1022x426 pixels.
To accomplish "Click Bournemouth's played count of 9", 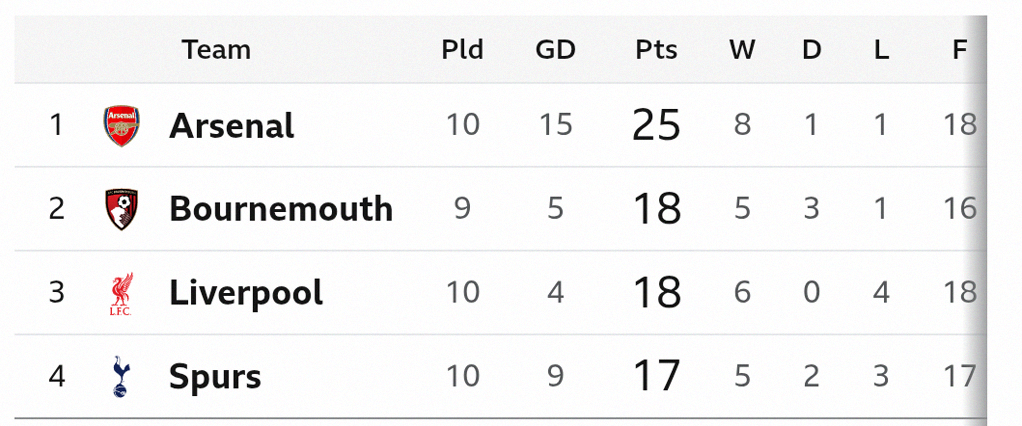I will [x=463, y=209].
